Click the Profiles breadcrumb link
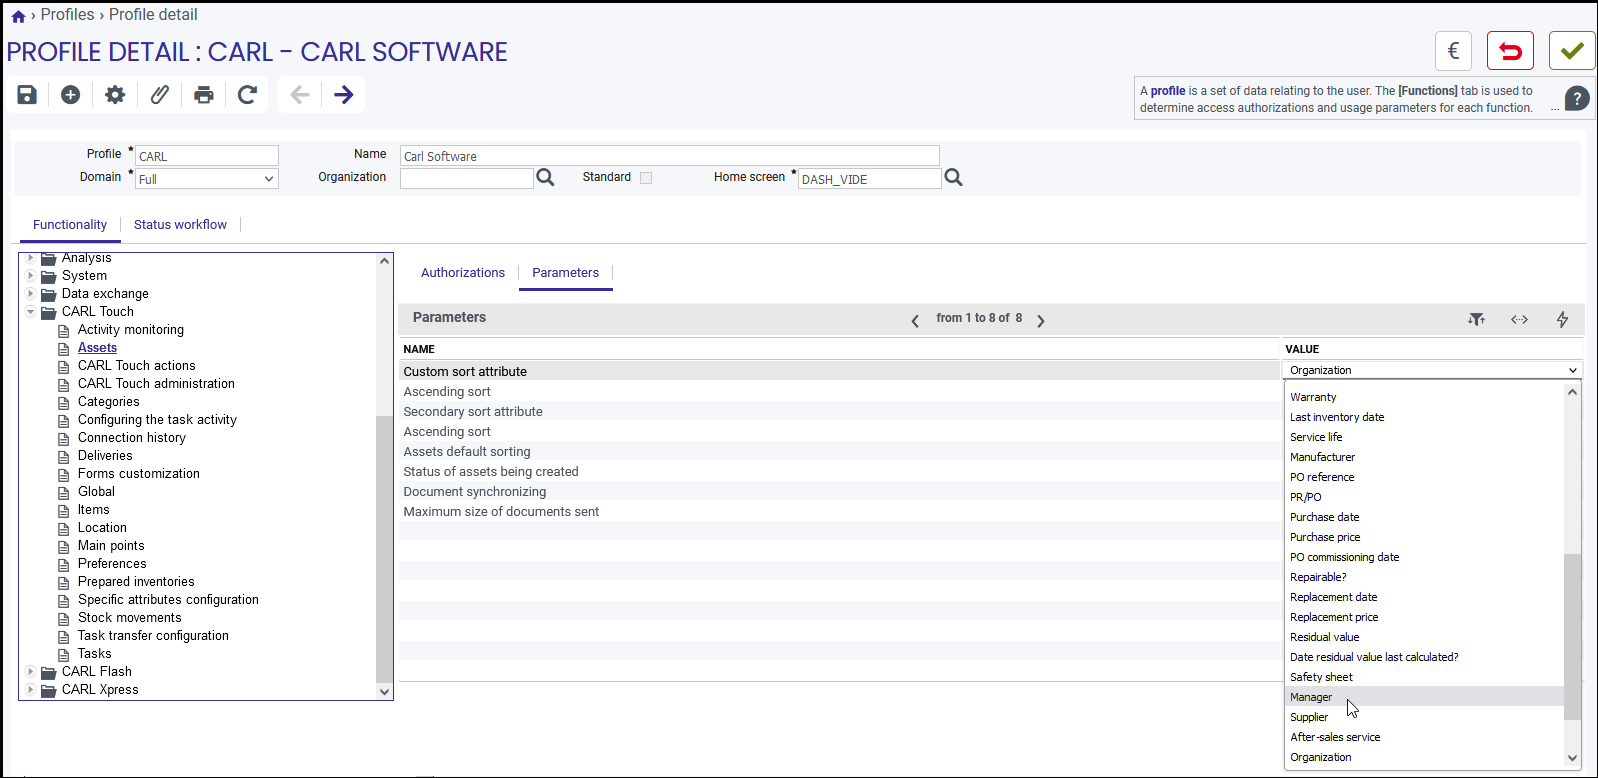The height and width of the screenshot is (778, 1598). [67, 15]
